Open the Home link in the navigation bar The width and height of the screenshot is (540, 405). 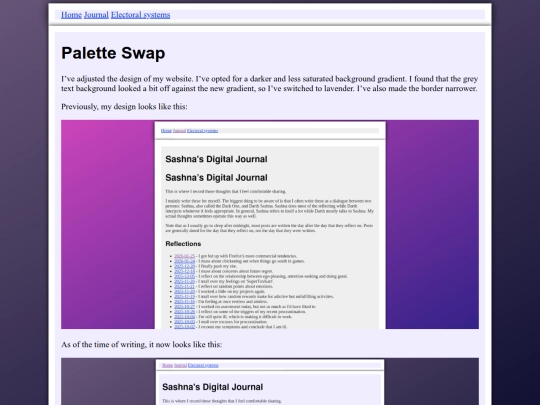point(71,15)
